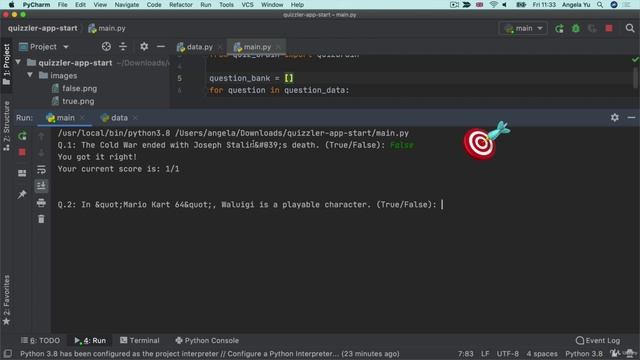Restore the Run panel layout
This screenshot has width=640, height=360.
22,173
